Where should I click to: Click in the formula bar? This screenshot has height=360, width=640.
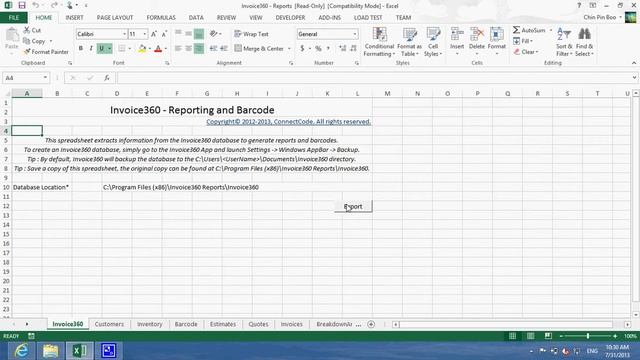click(x=375, y=78)
